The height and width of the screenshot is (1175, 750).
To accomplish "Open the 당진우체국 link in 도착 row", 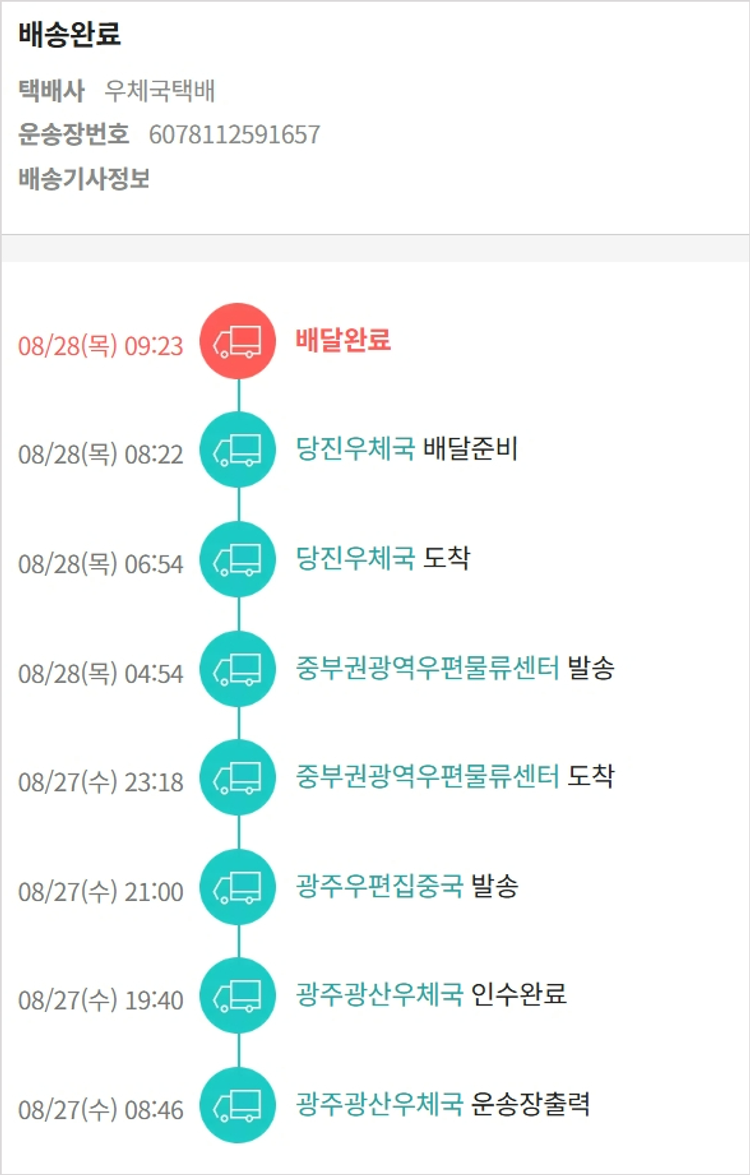I will pos(355,558).
